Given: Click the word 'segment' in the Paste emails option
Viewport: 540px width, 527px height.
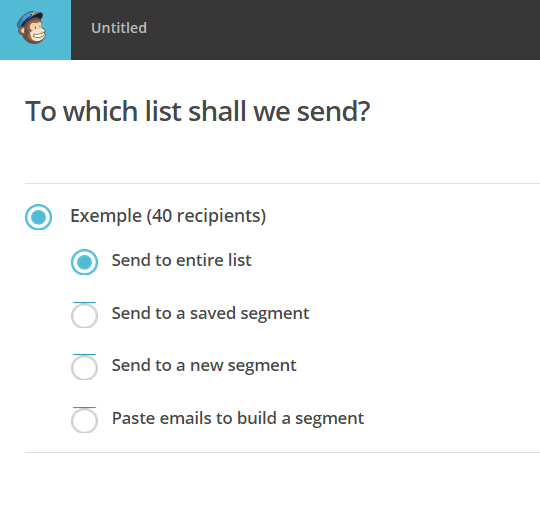Looking at the screenshot, I should click(329, 420).
